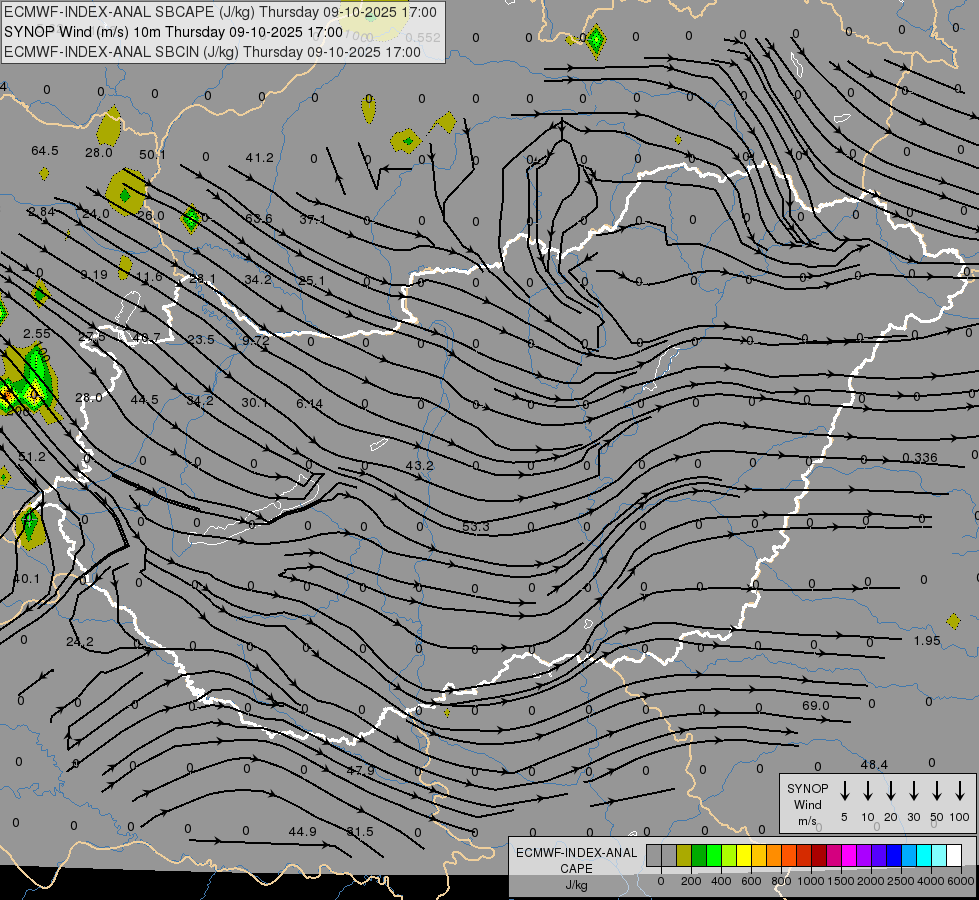Click the 50.1 value on the map

tap(152, 154)
